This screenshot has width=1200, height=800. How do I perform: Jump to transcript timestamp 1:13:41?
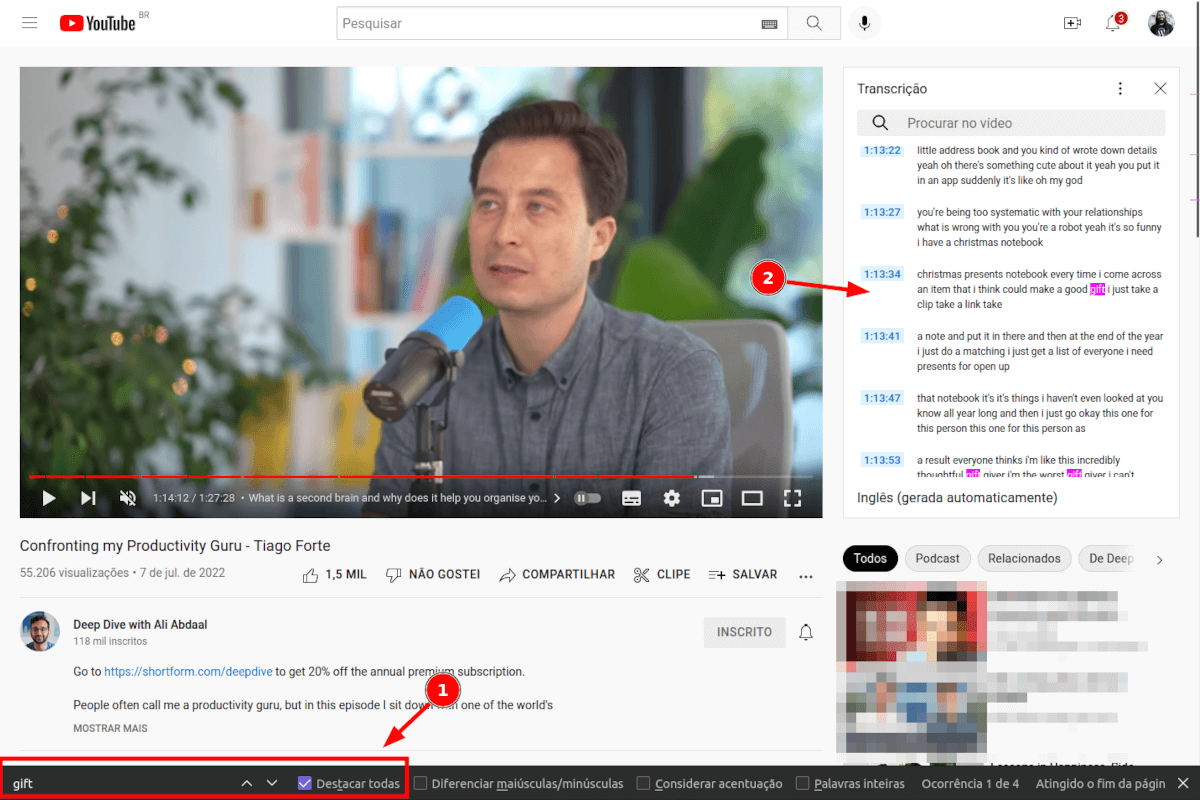[x=882, y=336]
